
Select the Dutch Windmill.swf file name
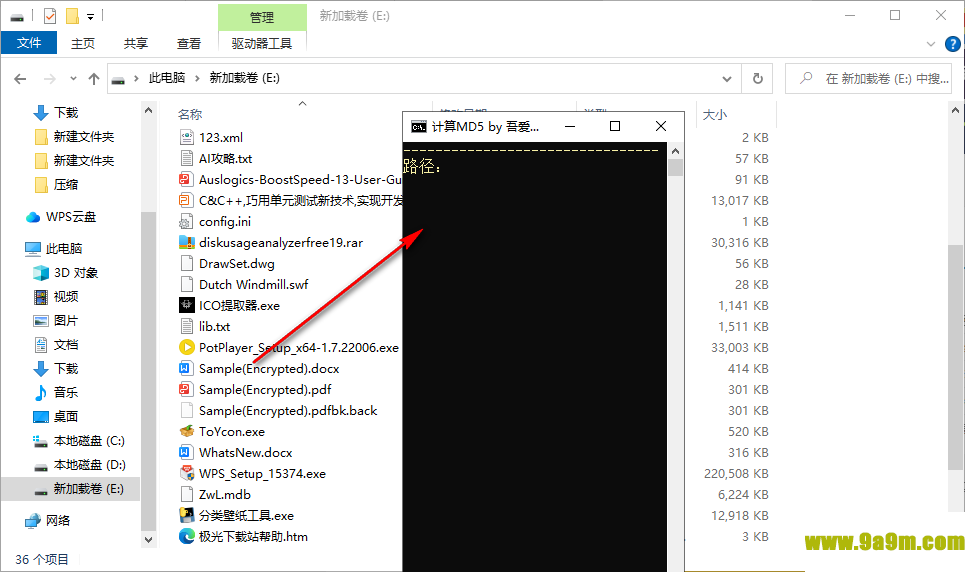(x=254, y=284)
